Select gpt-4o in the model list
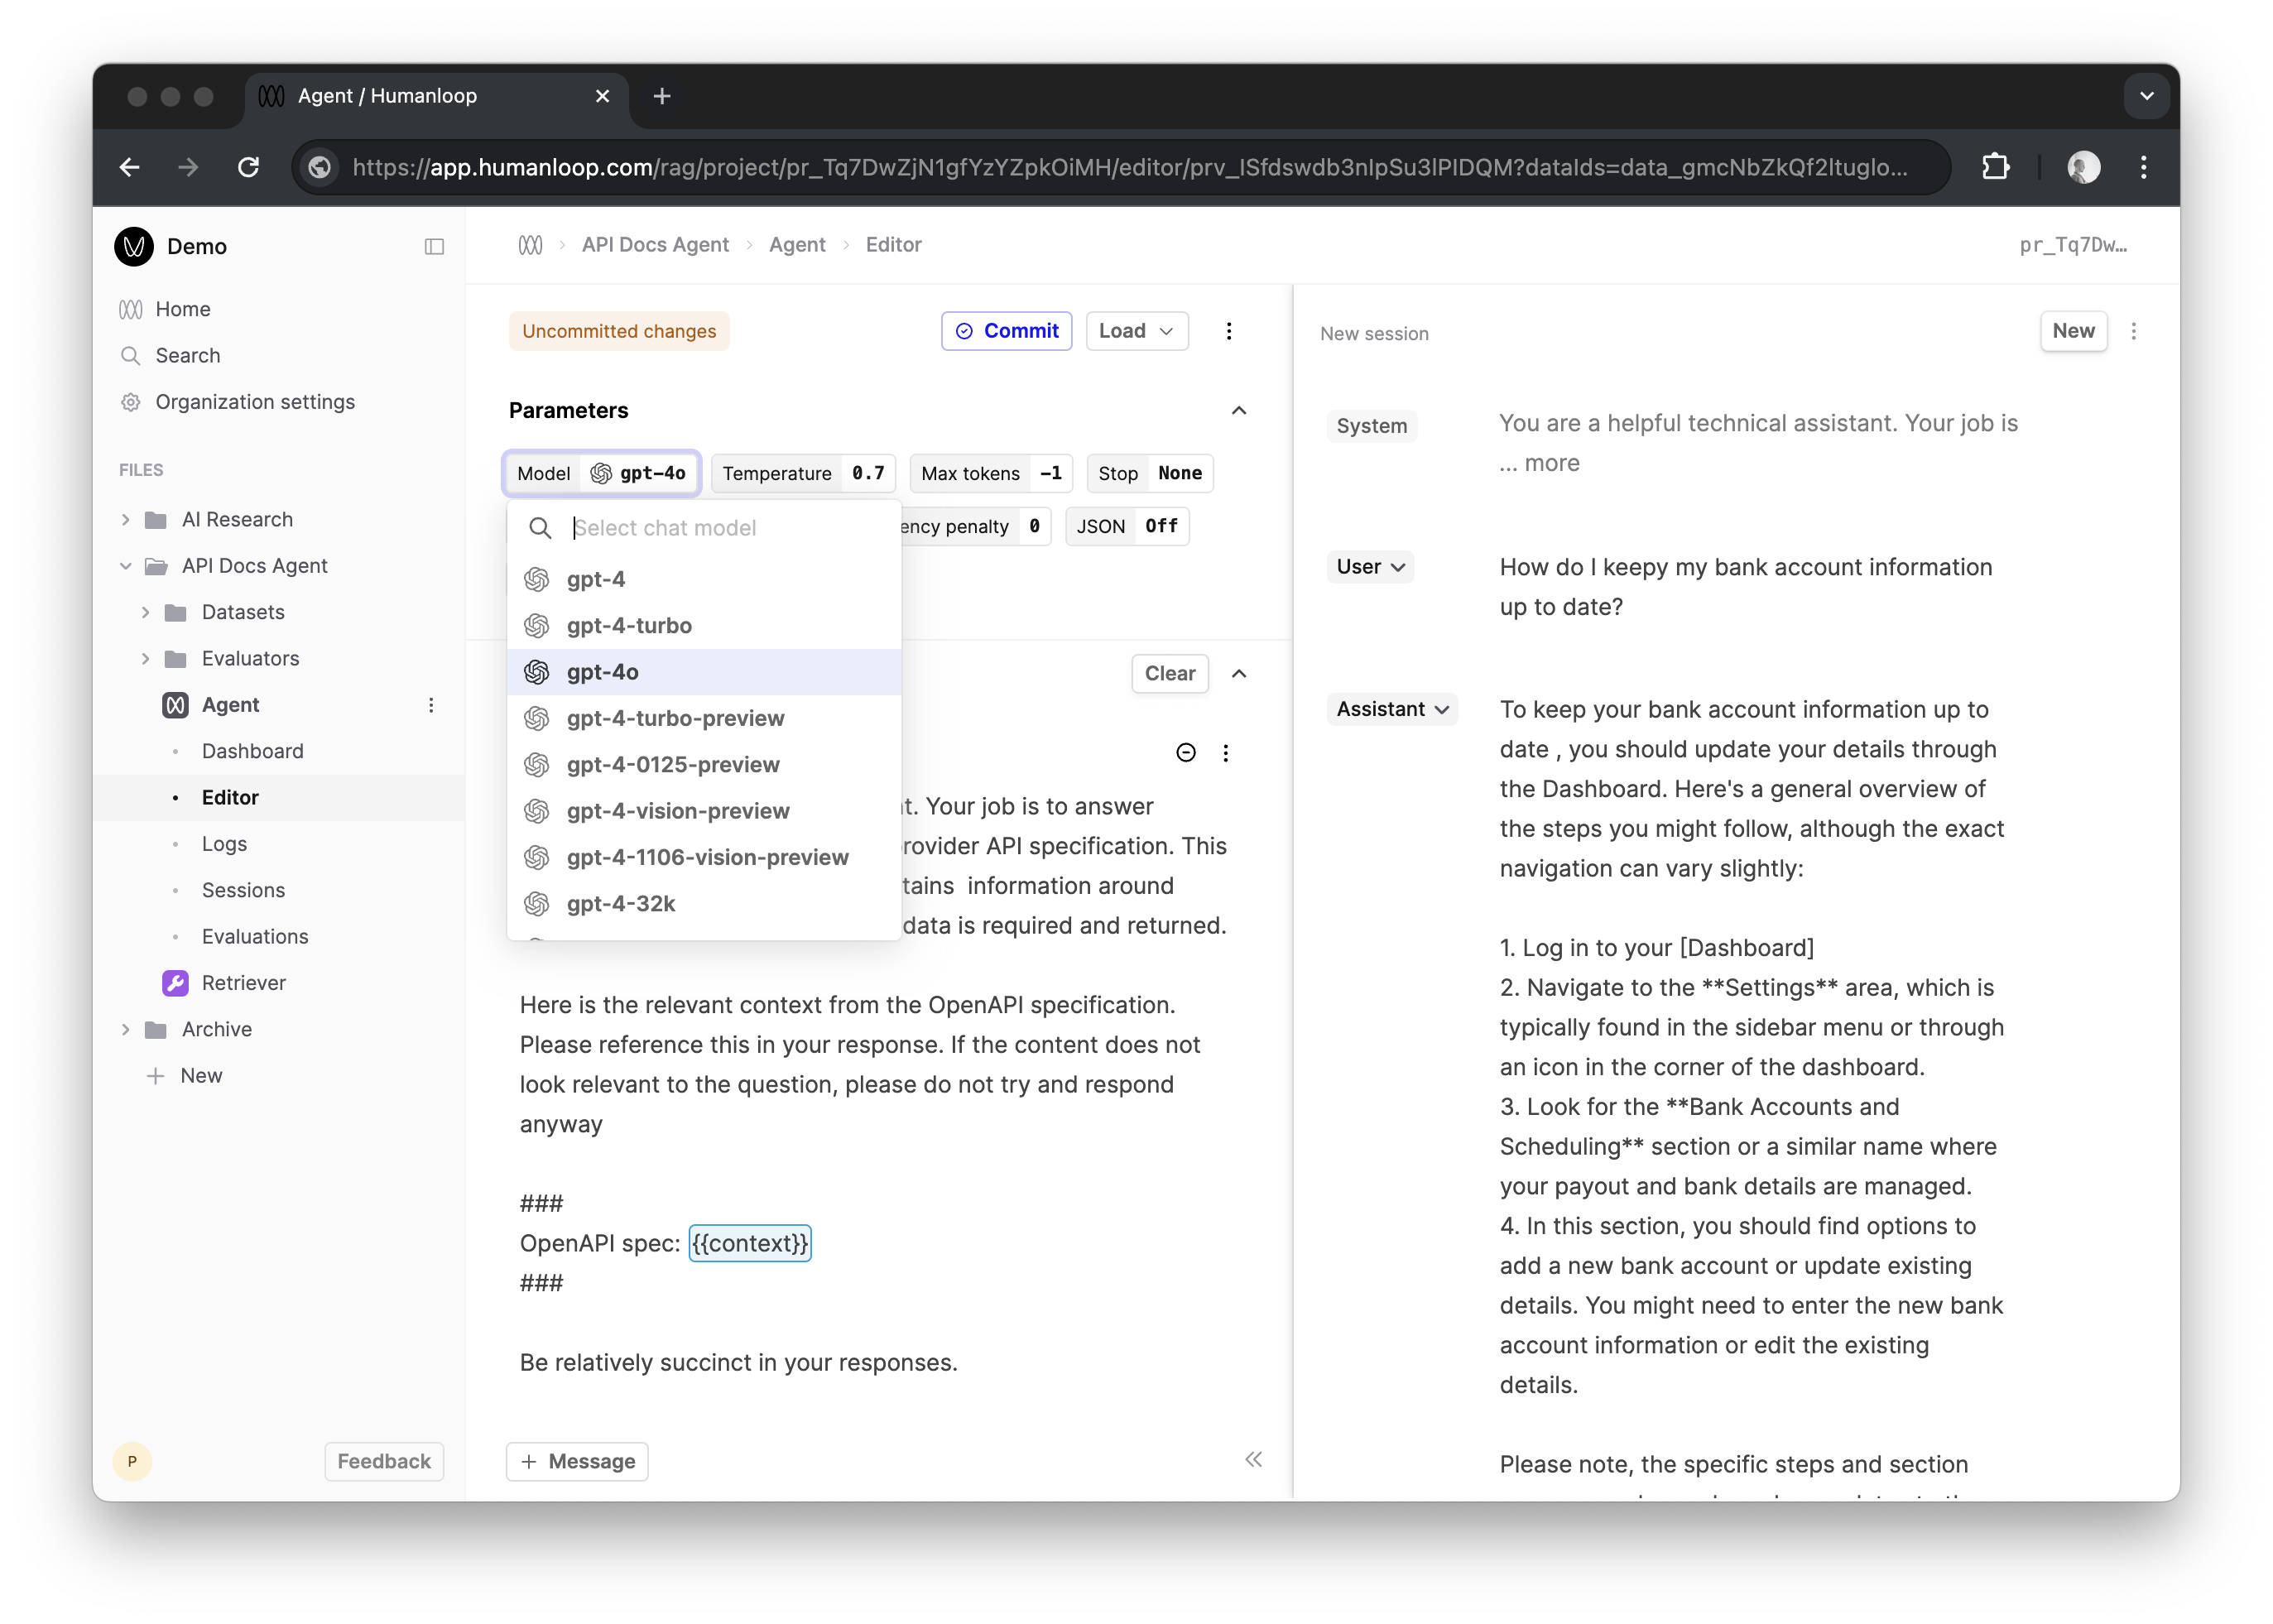 (x=704, y=672)
